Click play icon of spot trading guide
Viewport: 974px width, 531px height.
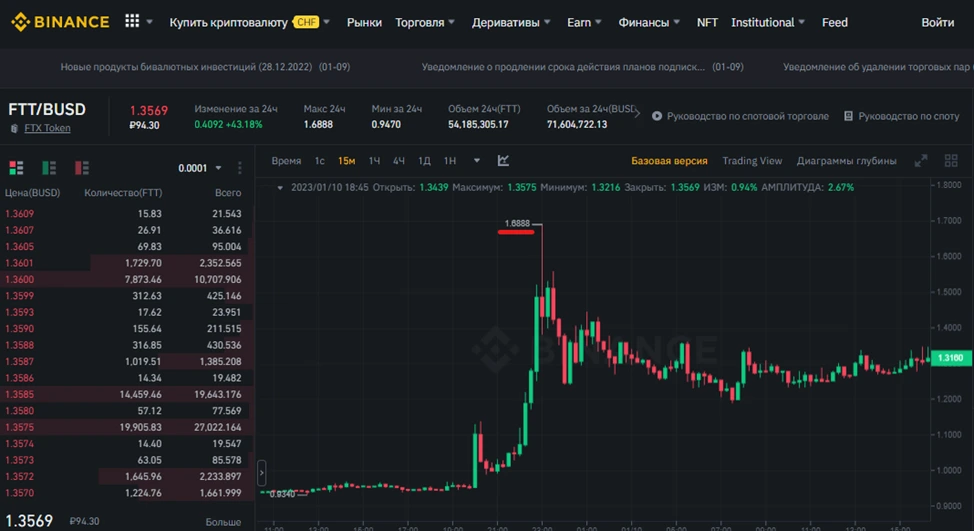click(657, 116)
